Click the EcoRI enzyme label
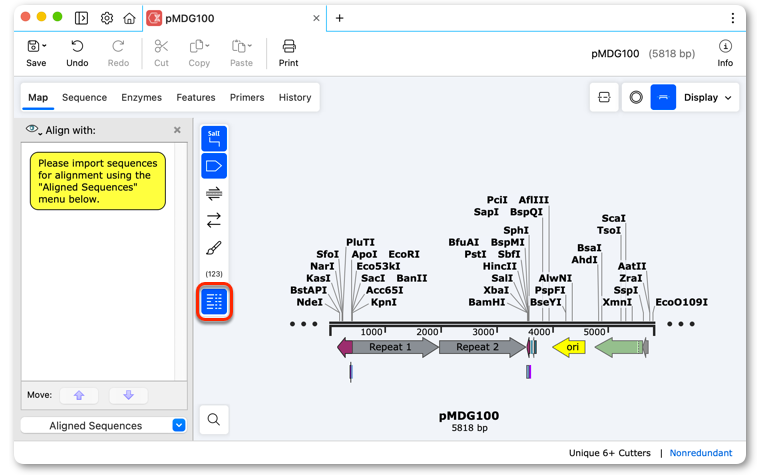The image size is (763, 475). tap(404, 254)
